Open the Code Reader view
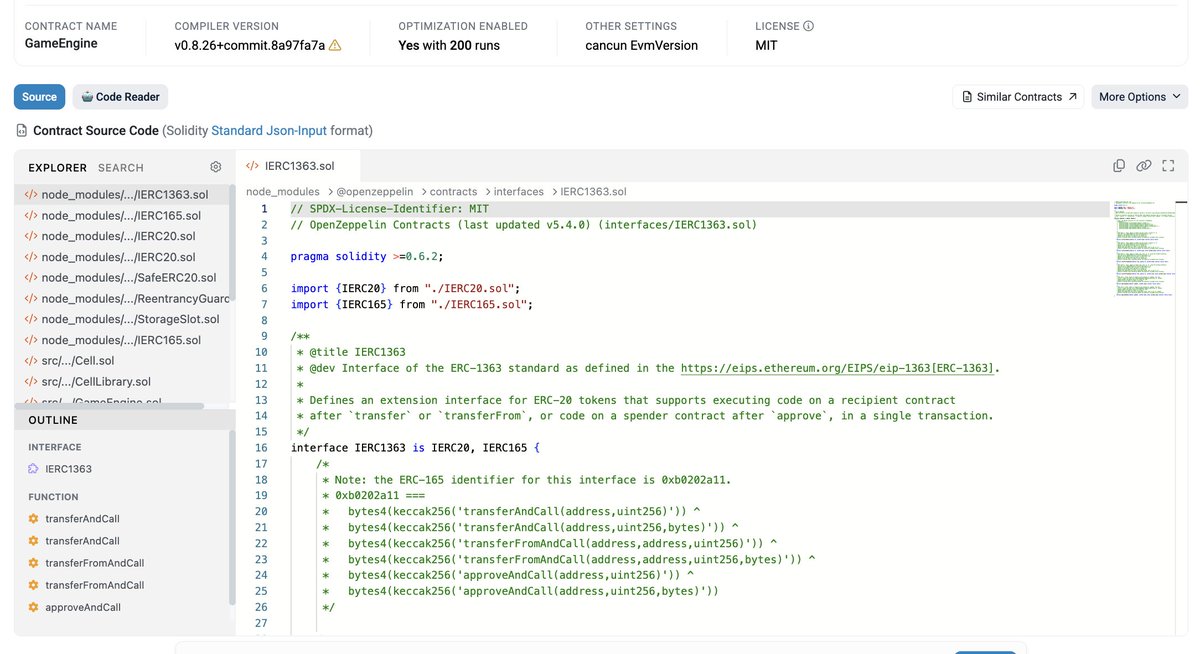The height and width of the screenshot is (654, 1200). tap(120, 97)
